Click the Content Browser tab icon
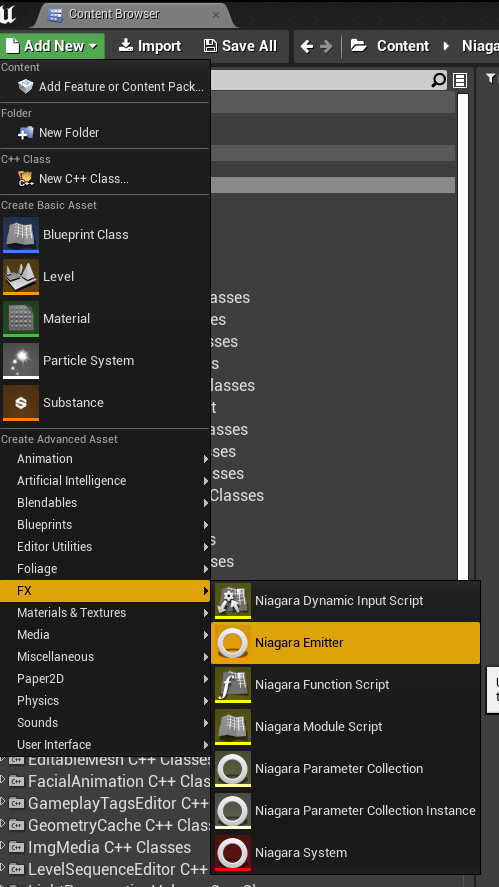The height and width of the screenshot is (887, 499). (55, 14)
